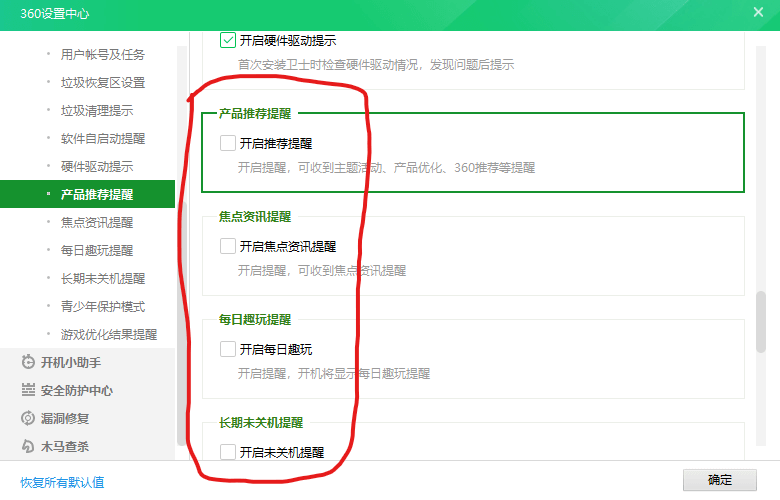This screenshot has width=780, height=500.
Task: Open 长期未关机提醒 sidebar item
Action: (x=102, y=278)
